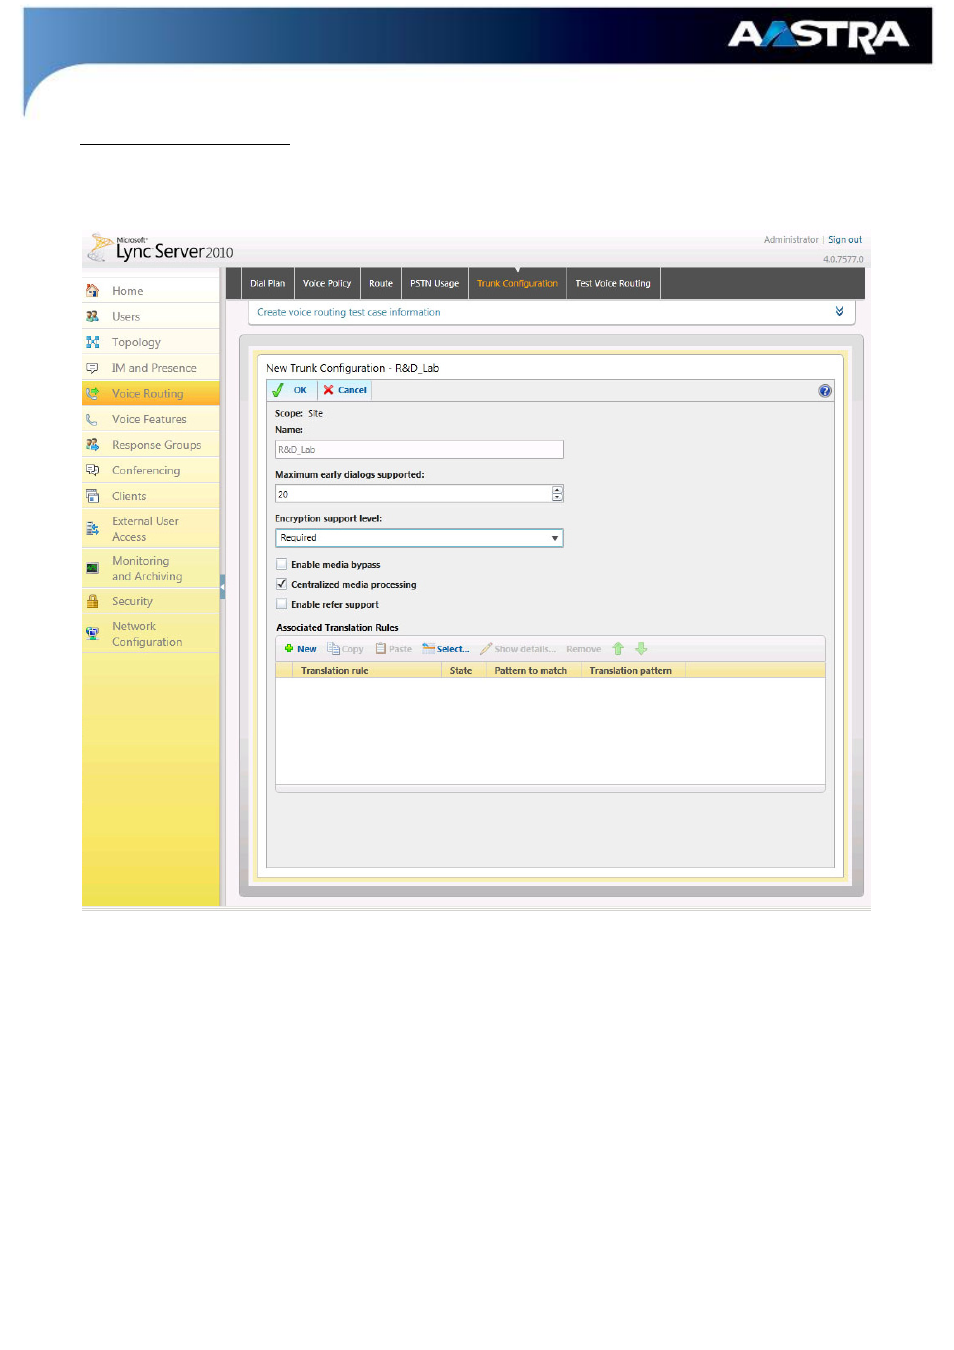954x1350 pixels.
Task: Click the Home sidebar icon
Action: coord(92,290)
